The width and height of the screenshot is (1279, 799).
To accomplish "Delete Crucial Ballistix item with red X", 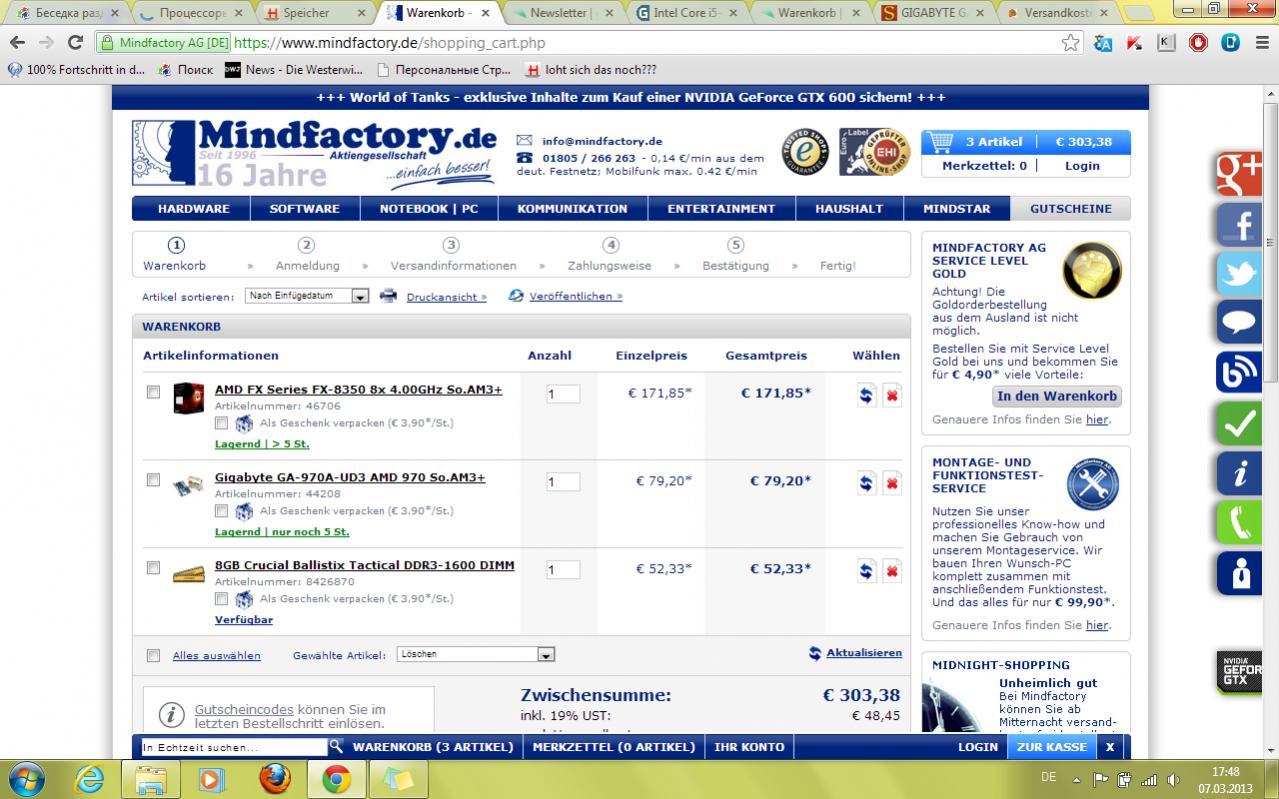I will pos(892,571).
